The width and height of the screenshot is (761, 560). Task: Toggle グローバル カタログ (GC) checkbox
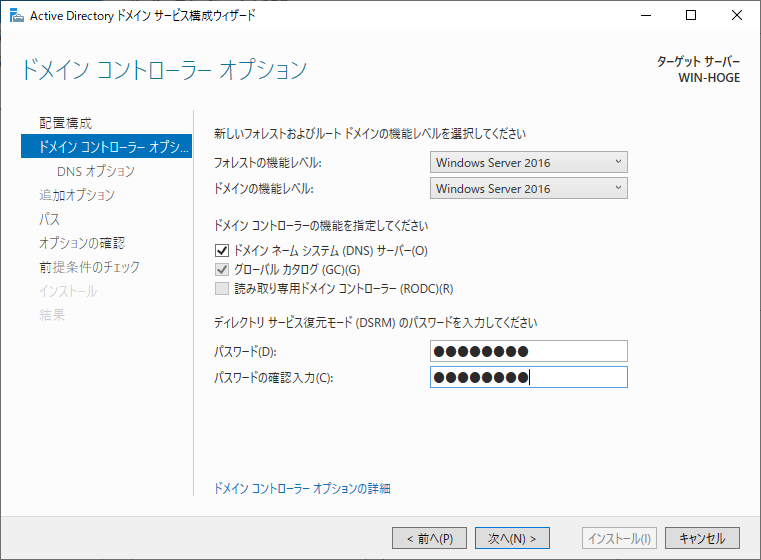tap(222, 269)
